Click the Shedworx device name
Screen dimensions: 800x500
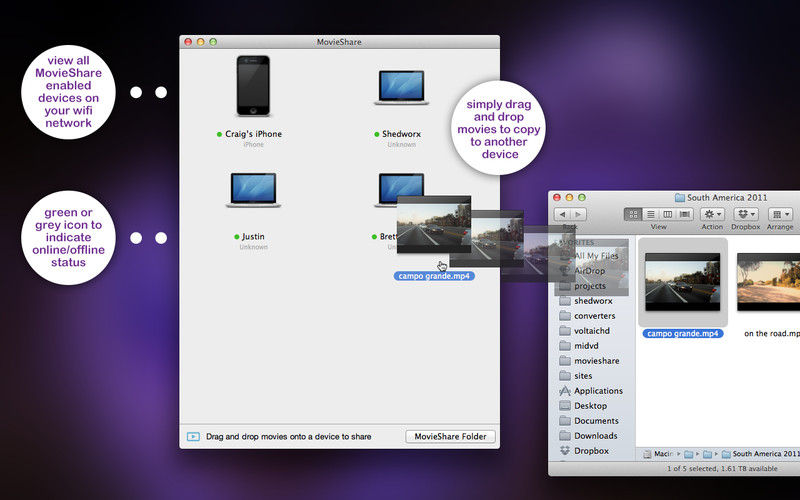coord(402,134)
